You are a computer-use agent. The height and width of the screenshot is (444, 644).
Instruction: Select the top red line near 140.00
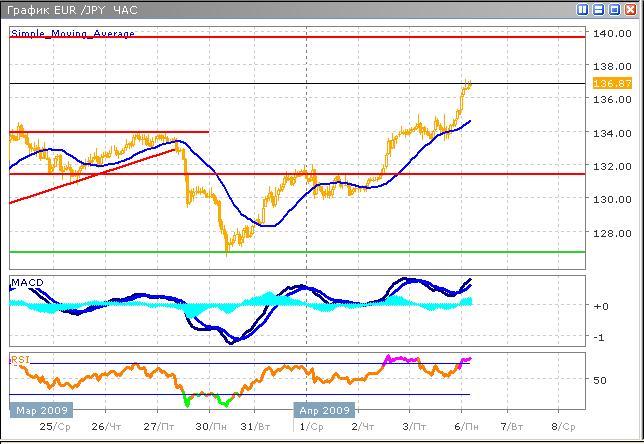coord(300,36)
